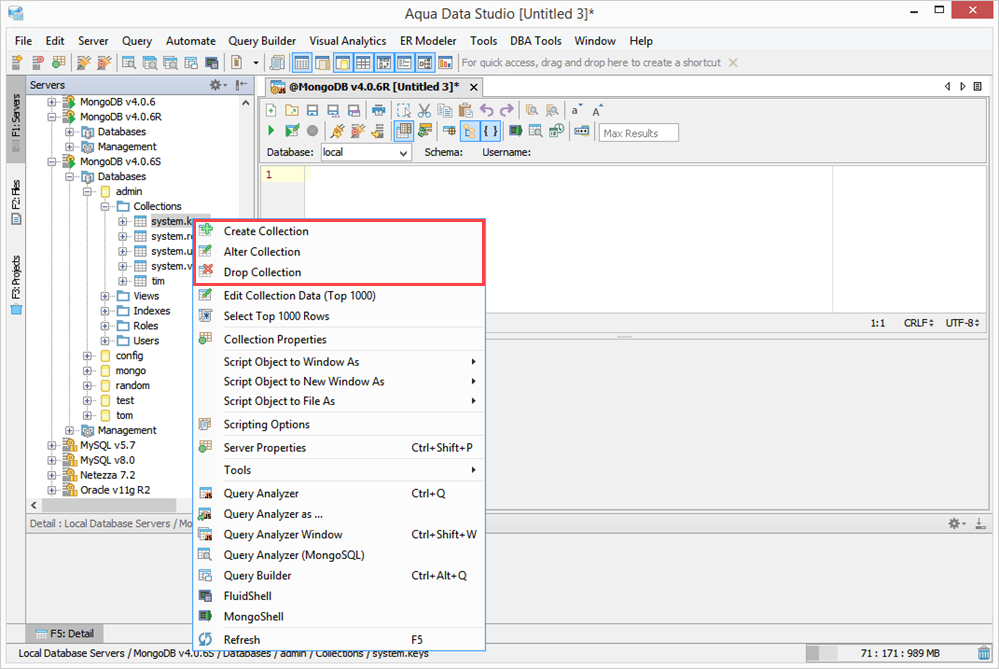Toggle tree results view button
The width and height of the screenshot is (999, 669).
pos(470,131)
